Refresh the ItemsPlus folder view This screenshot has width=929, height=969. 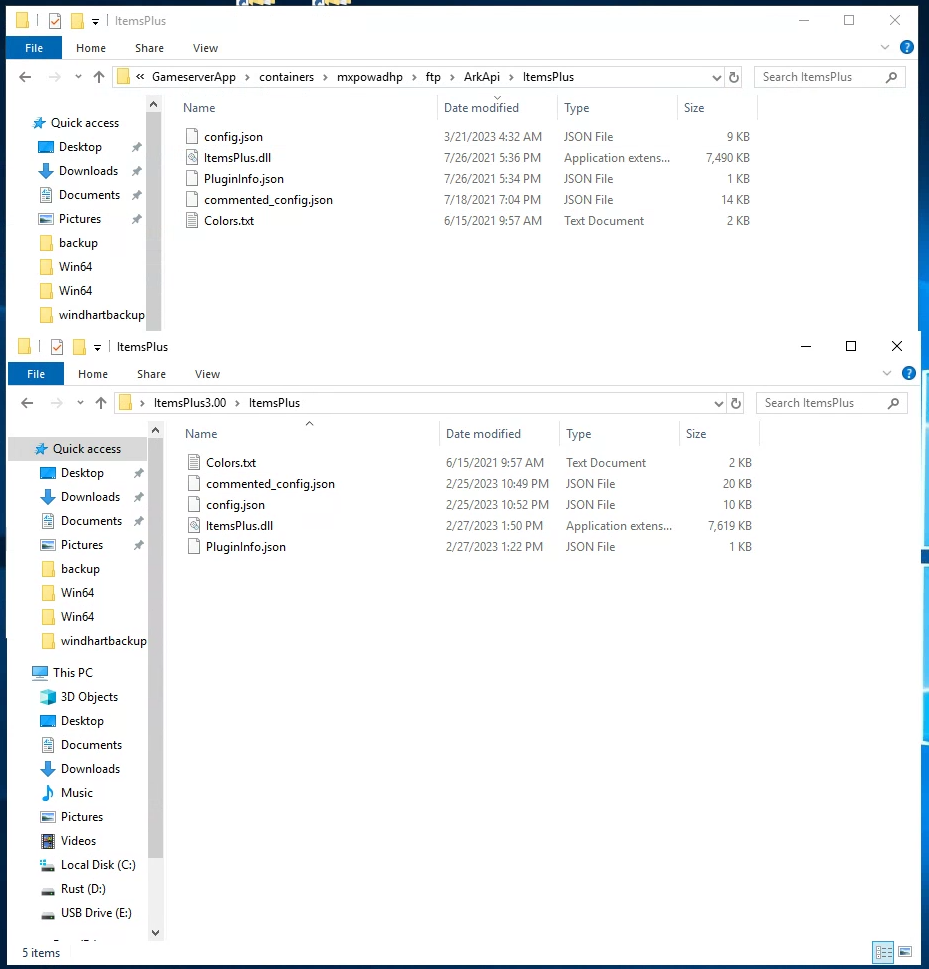point(735,76)
